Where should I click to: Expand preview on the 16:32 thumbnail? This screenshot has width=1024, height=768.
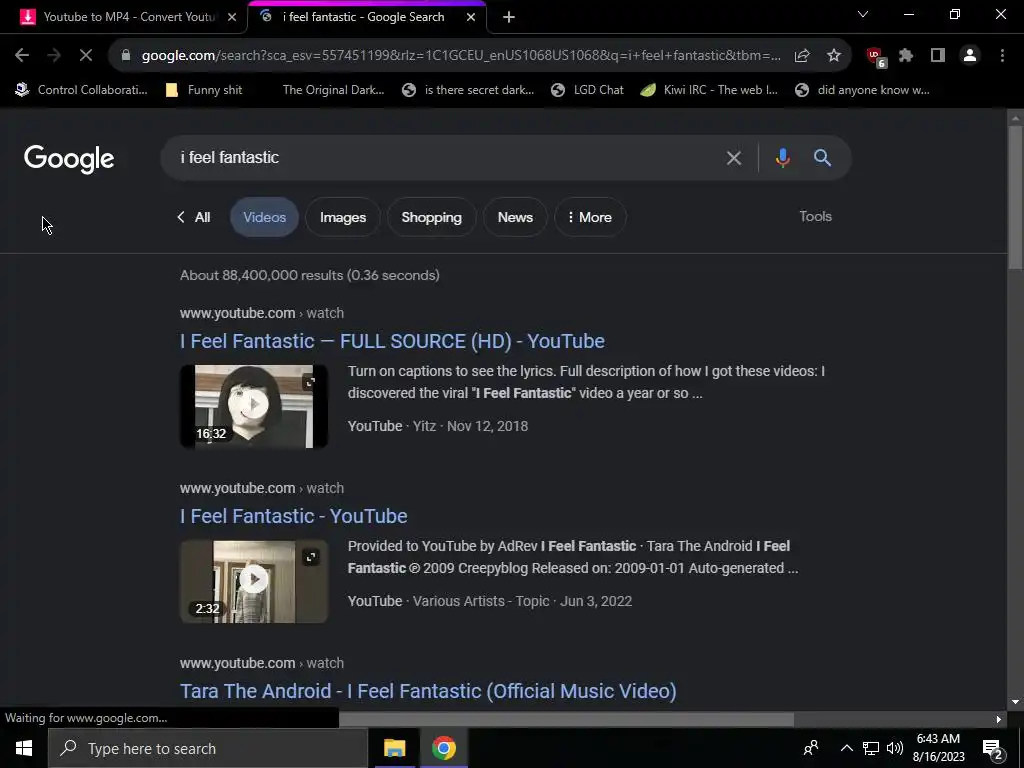pyautogui.click(x=310, y=382)
